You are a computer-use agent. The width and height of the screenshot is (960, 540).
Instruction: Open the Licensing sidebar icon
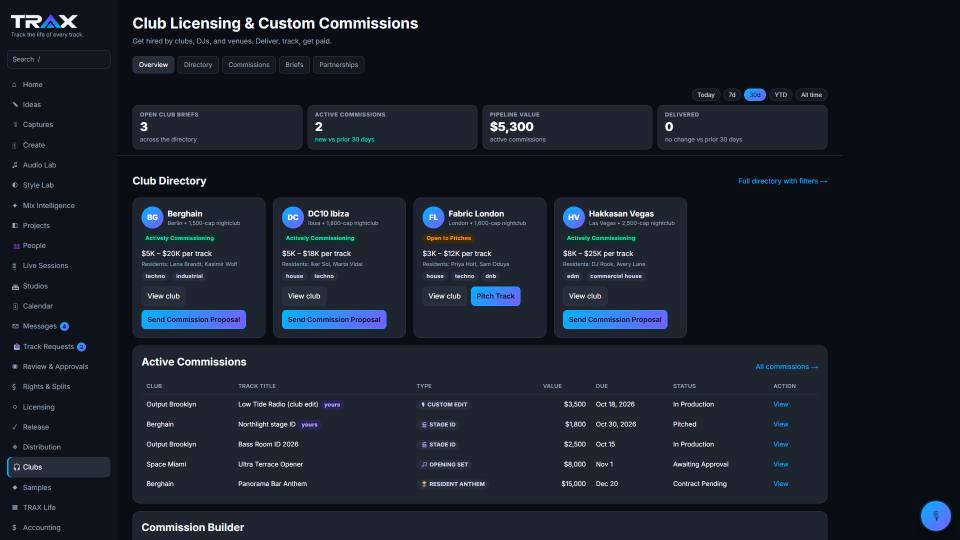15,407
